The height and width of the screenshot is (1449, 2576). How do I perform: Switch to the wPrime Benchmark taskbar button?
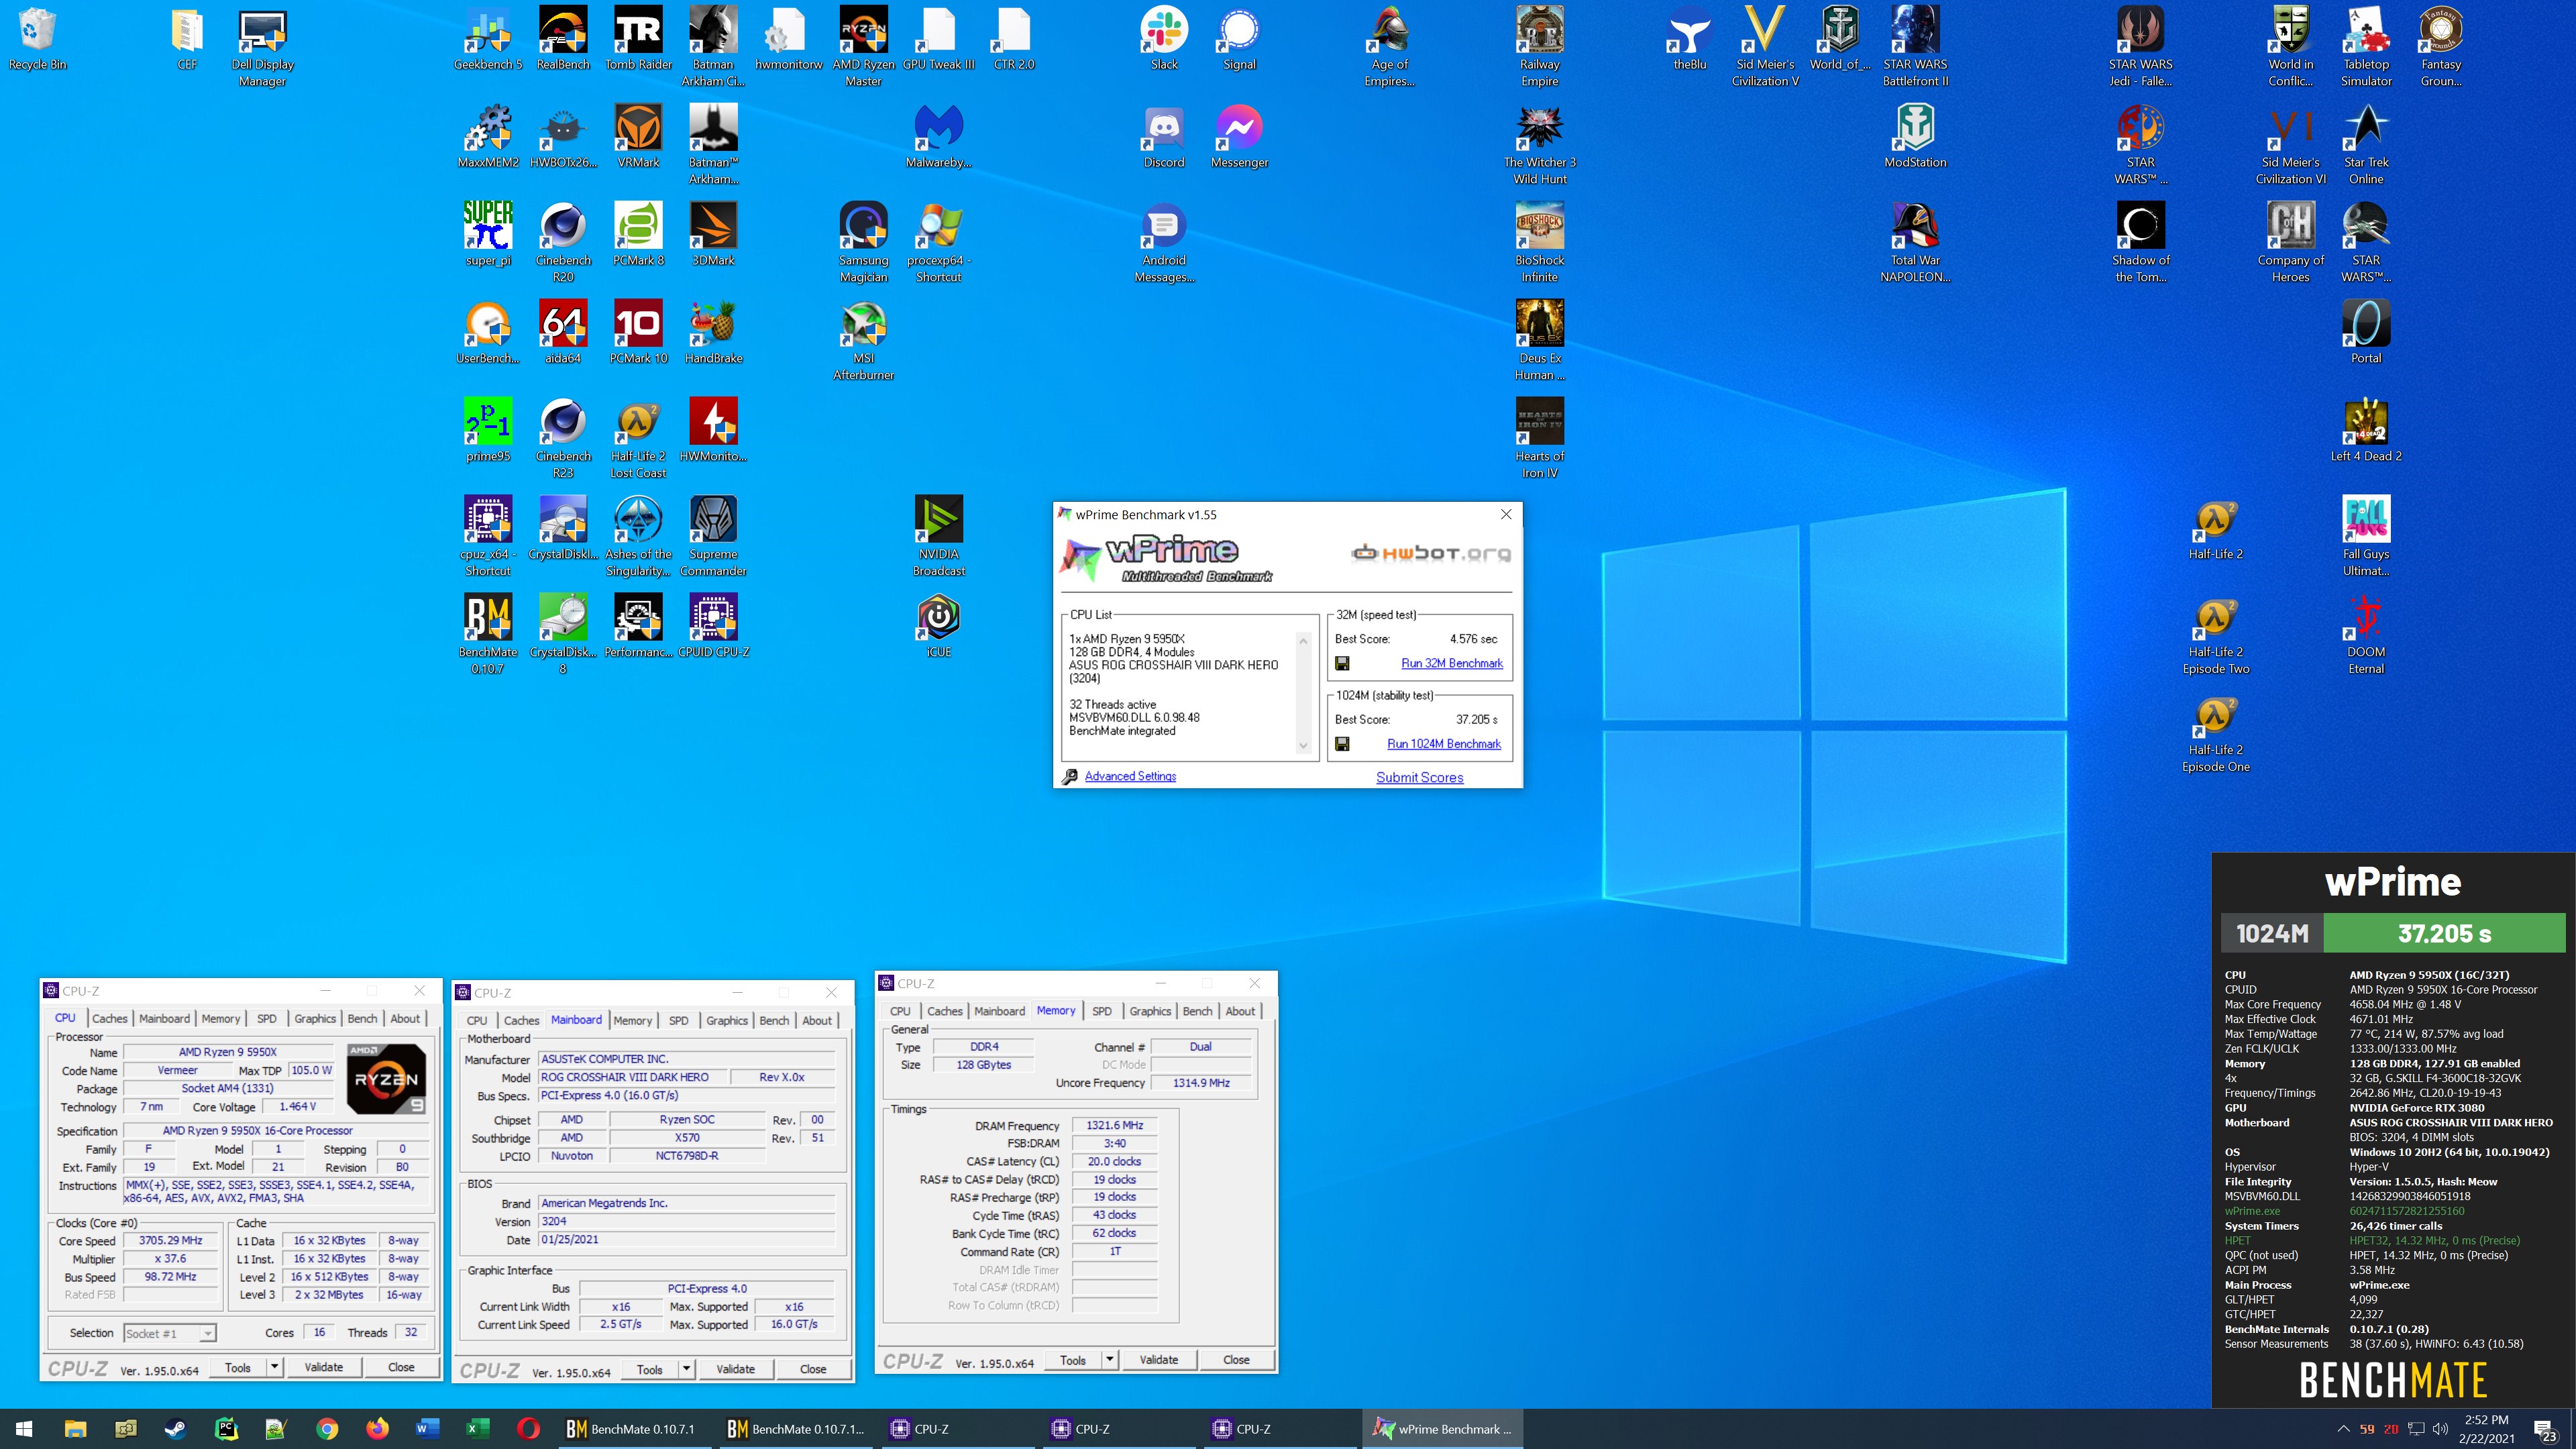(1442, 1429)
